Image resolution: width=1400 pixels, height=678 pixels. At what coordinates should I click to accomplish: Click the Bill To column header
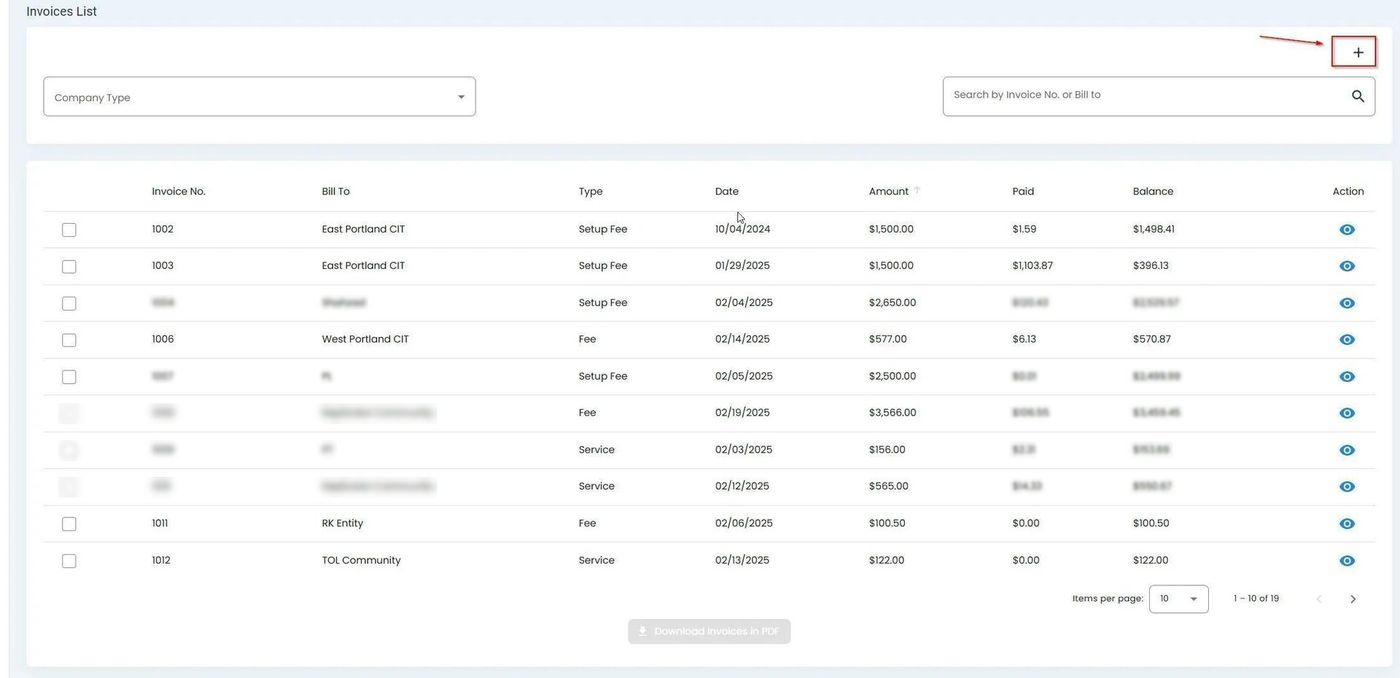tap(335, 191)
